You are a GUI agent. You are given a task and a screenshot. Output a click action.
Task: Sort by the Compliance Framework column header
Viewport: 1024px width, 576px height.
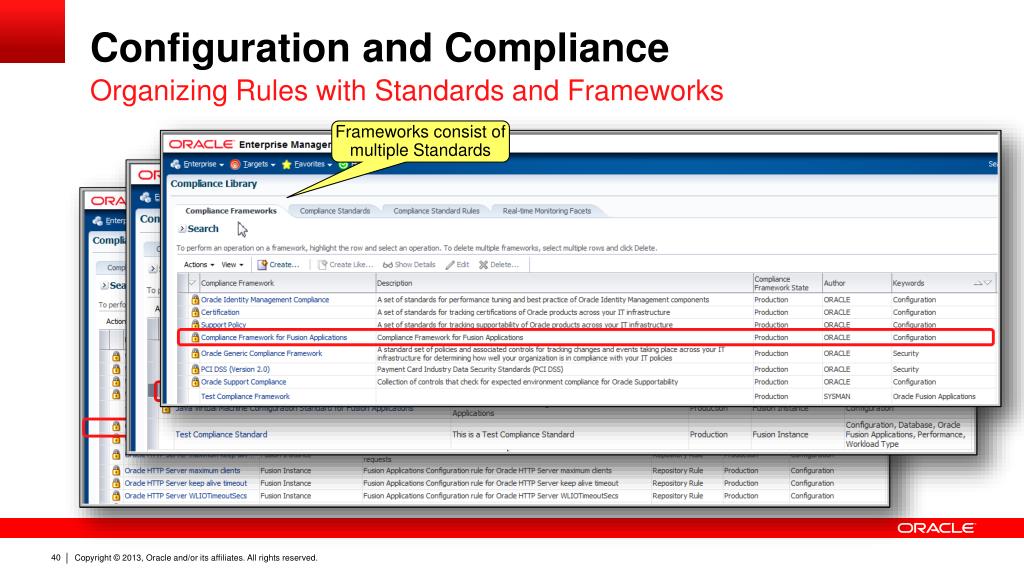[x=237, y=283]
